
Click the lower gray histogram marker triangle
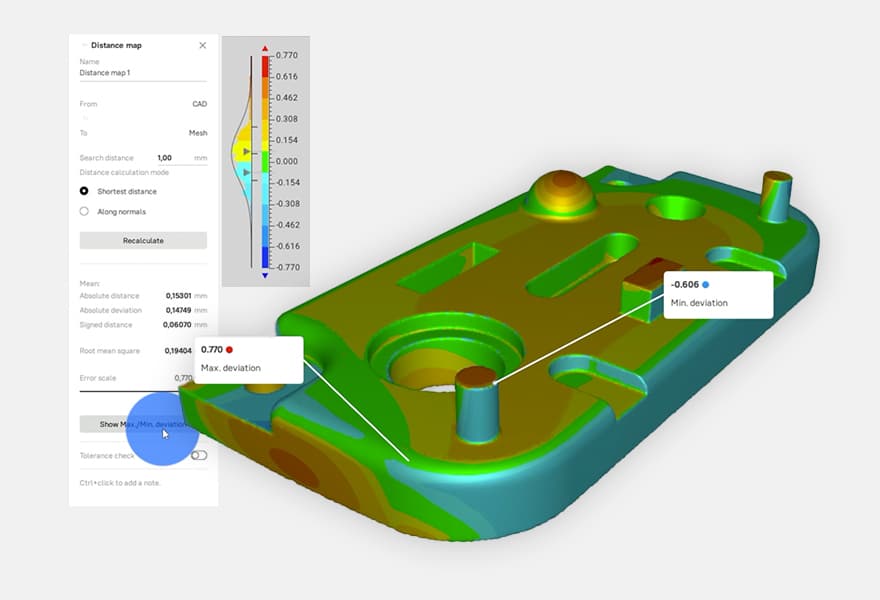click(248, 173)
